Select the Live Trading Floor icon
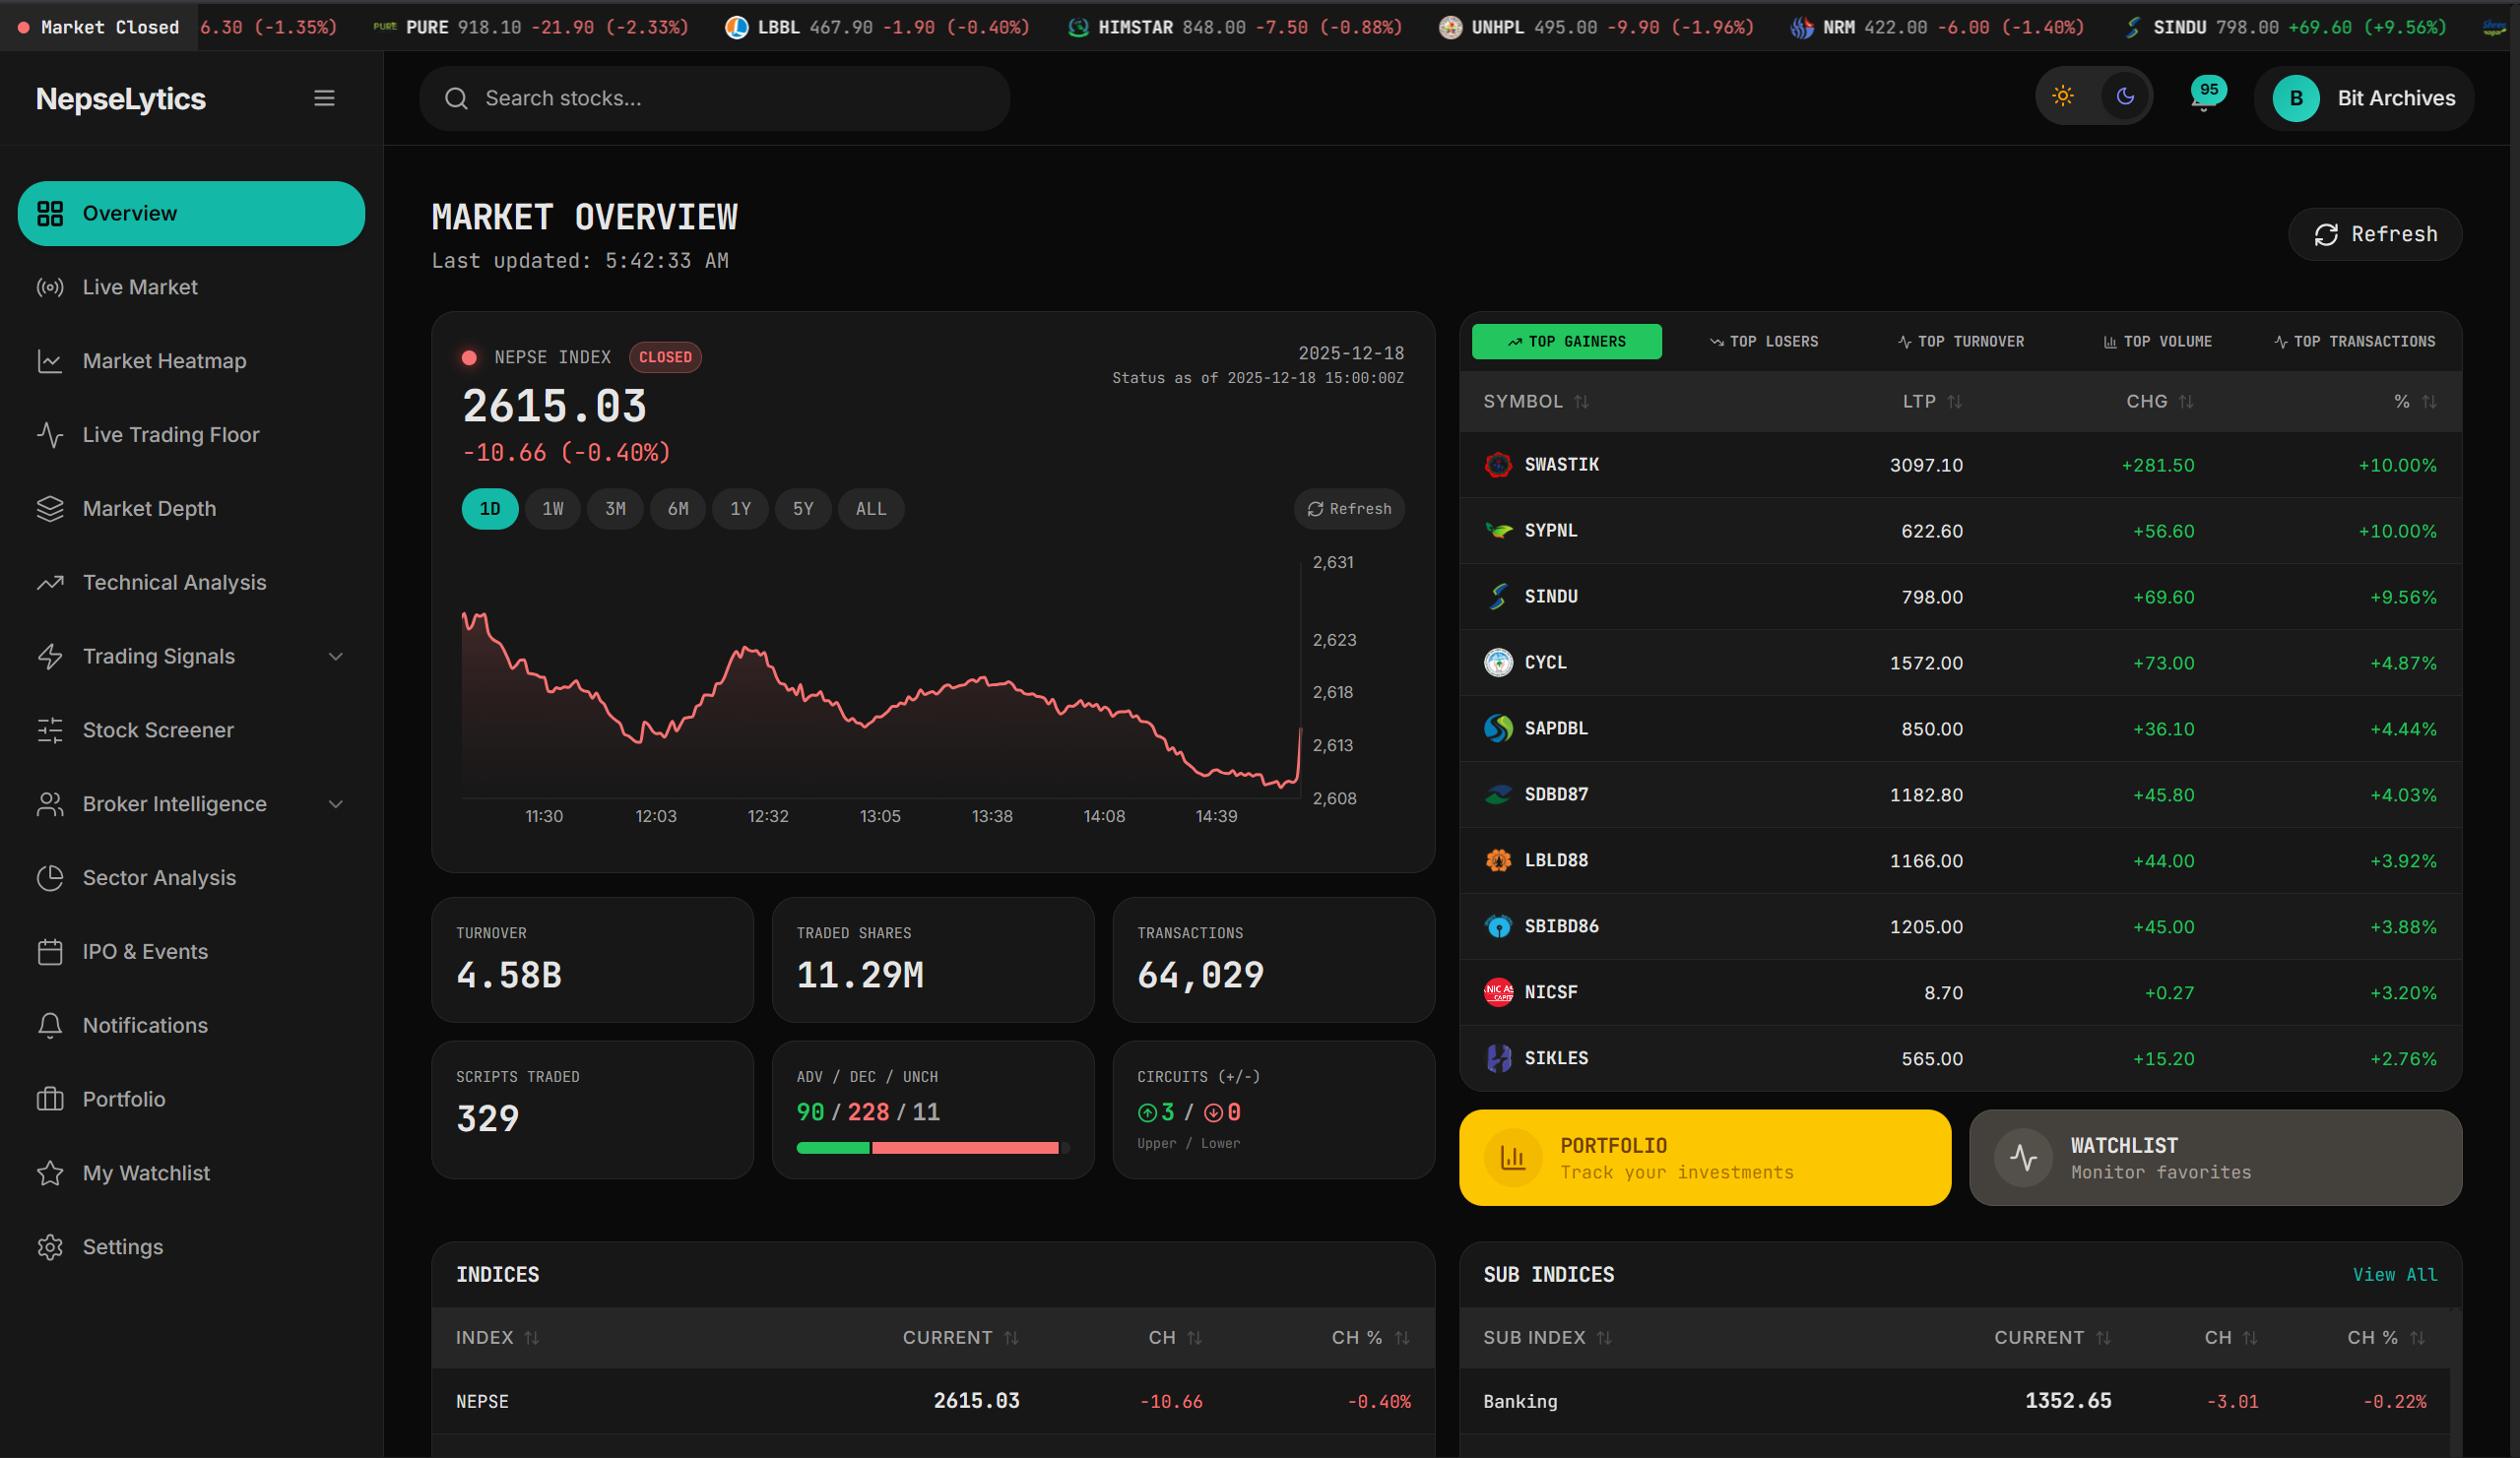This screenshot has width=2520, height=1458. (51, 434)
